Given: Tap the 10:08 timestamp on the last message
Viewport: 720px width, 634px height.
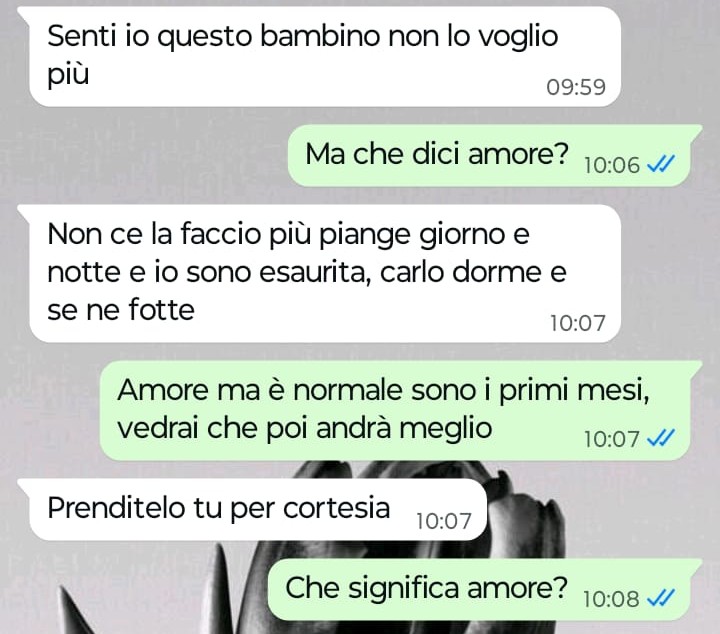Looking at the screenshot, I should click(611, 599).
